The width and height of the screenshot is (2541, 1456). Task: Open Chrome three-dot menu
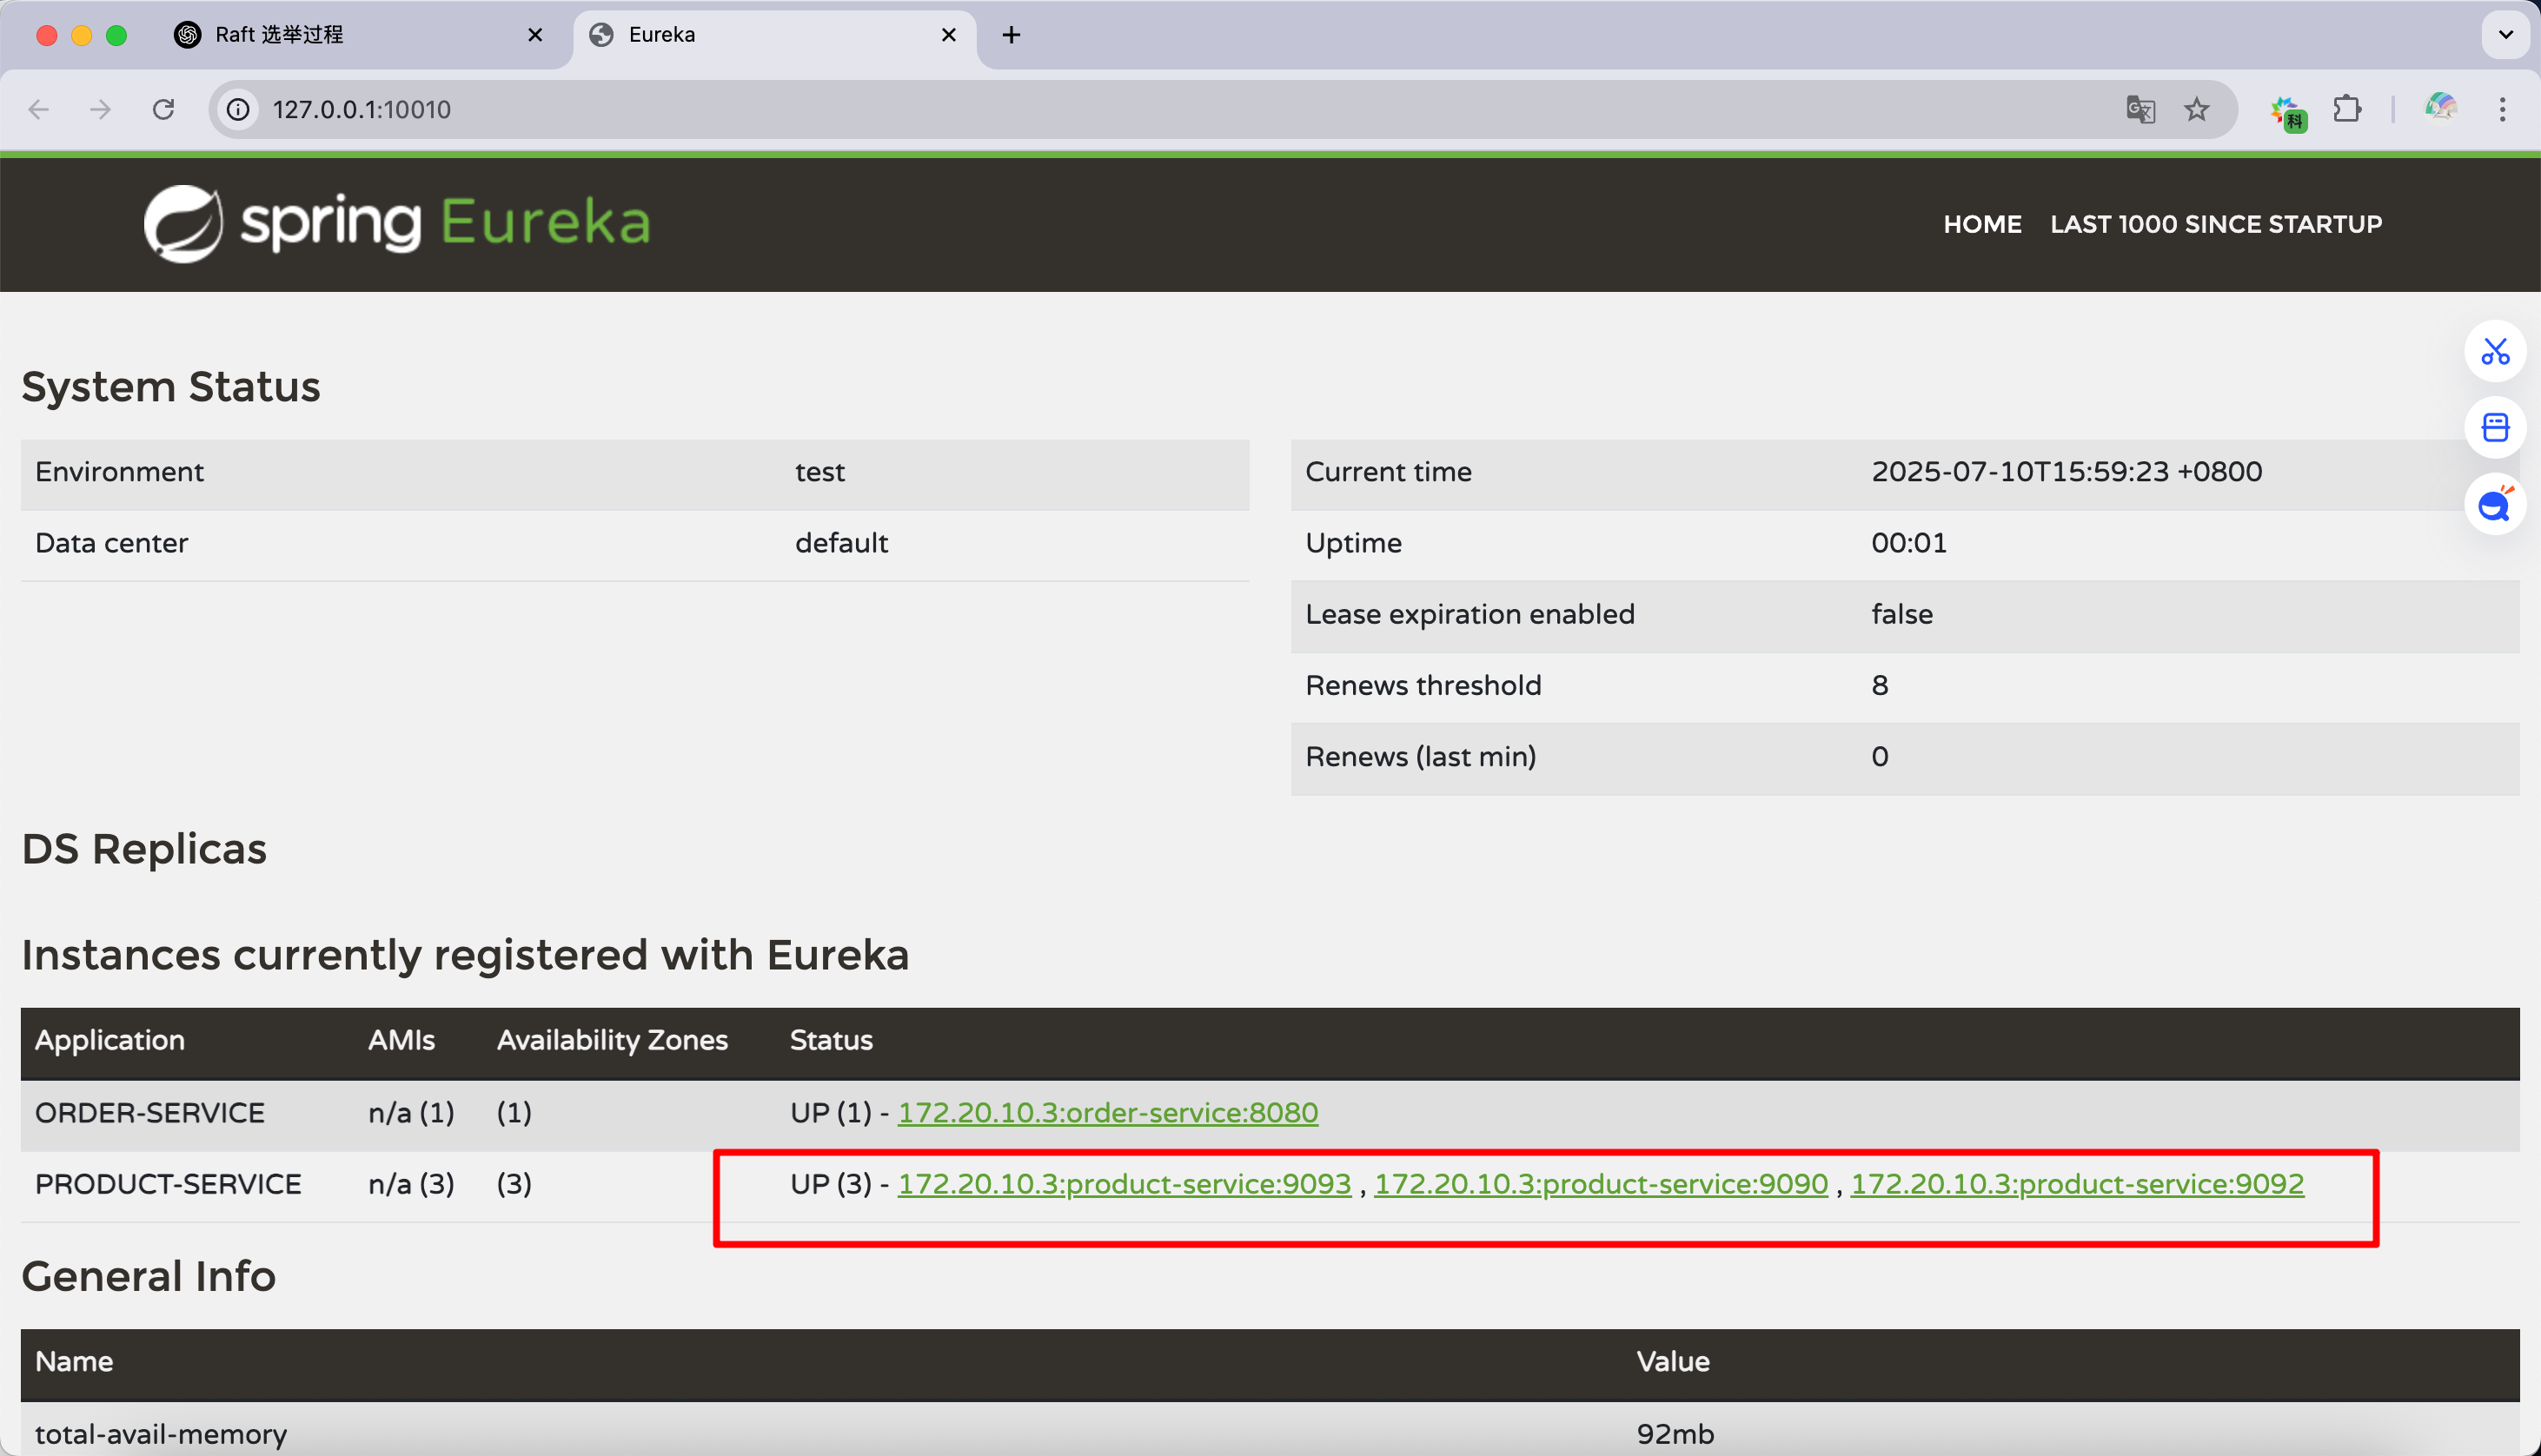click(x=2502, y=109)
